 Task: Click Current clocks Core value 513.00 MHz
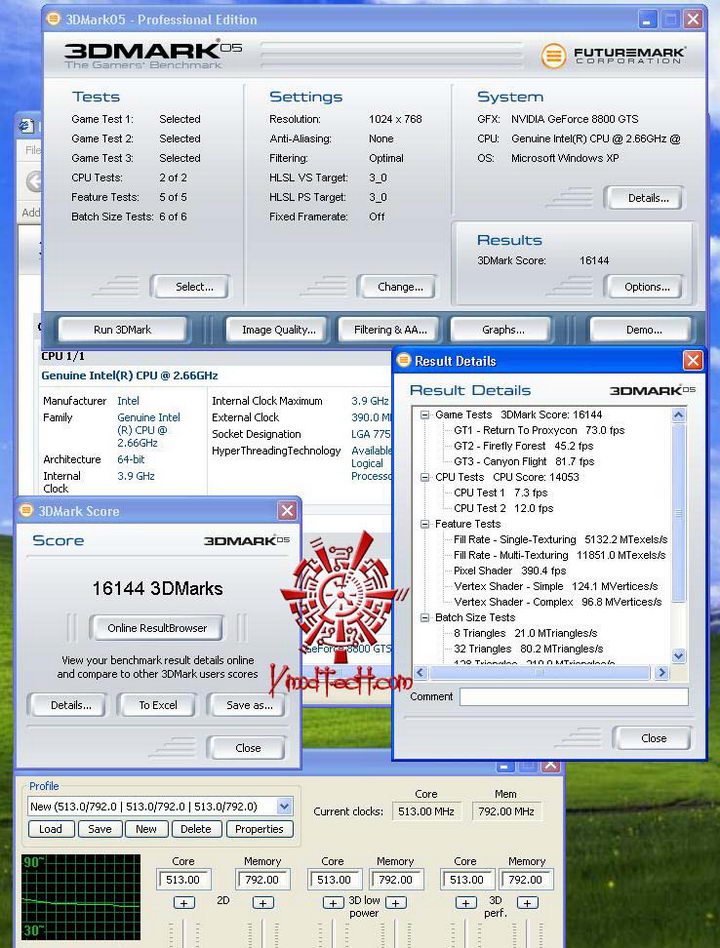tap(426, 811)
